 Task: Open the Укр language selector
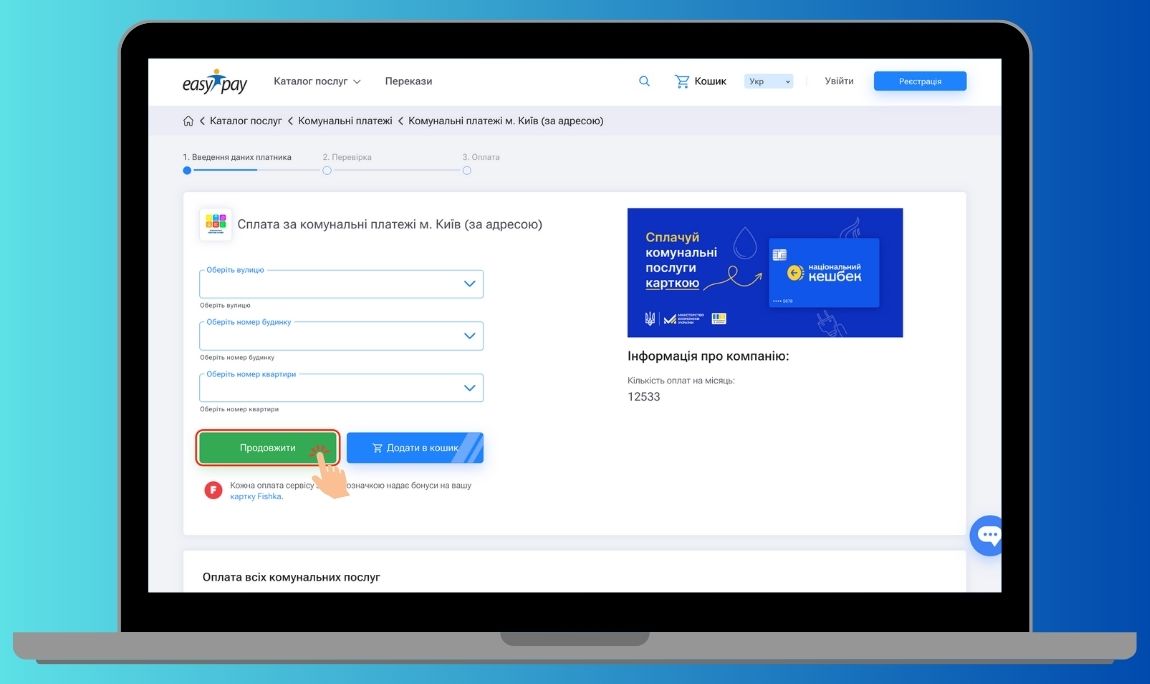(768, 81)
